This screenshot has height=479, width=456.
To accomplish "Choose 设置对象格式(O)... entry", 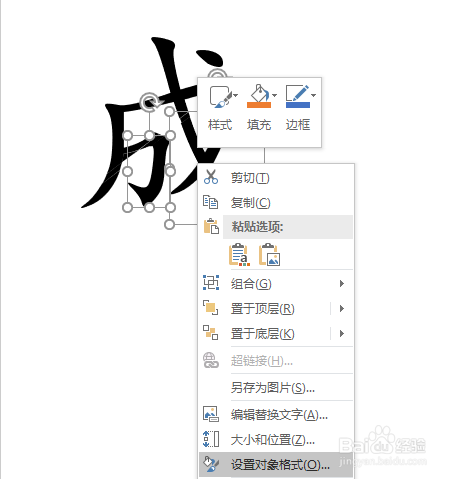I will 276,465.
